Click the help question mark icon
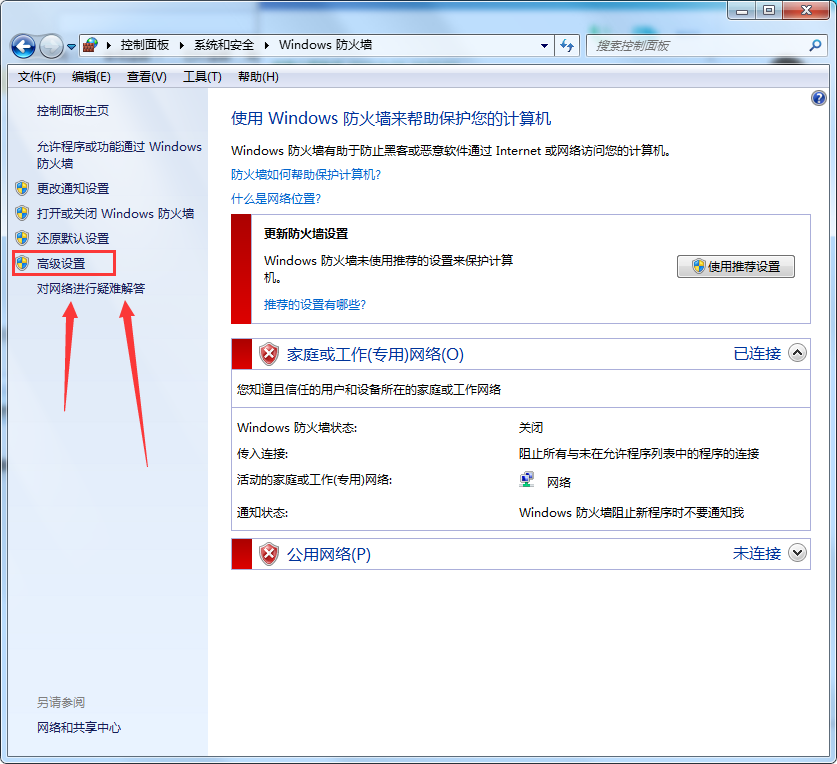Viewport: 837px width, 764px height. 819,98
